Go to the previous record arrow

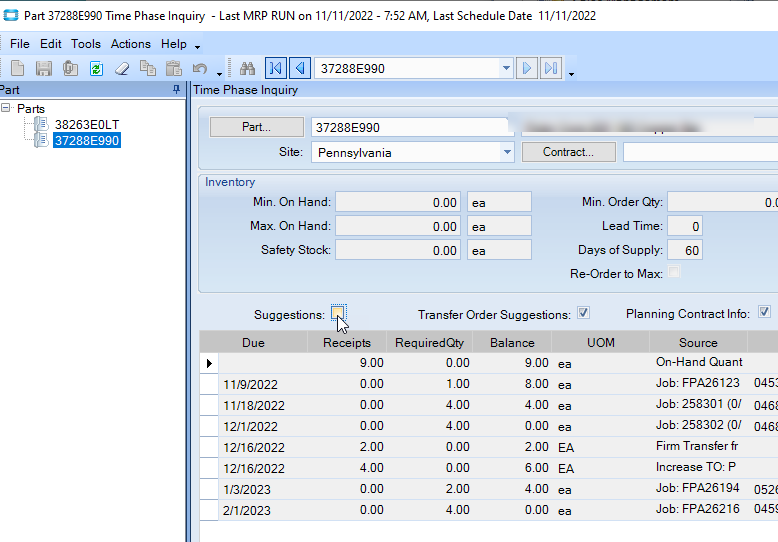click(299, 68)
